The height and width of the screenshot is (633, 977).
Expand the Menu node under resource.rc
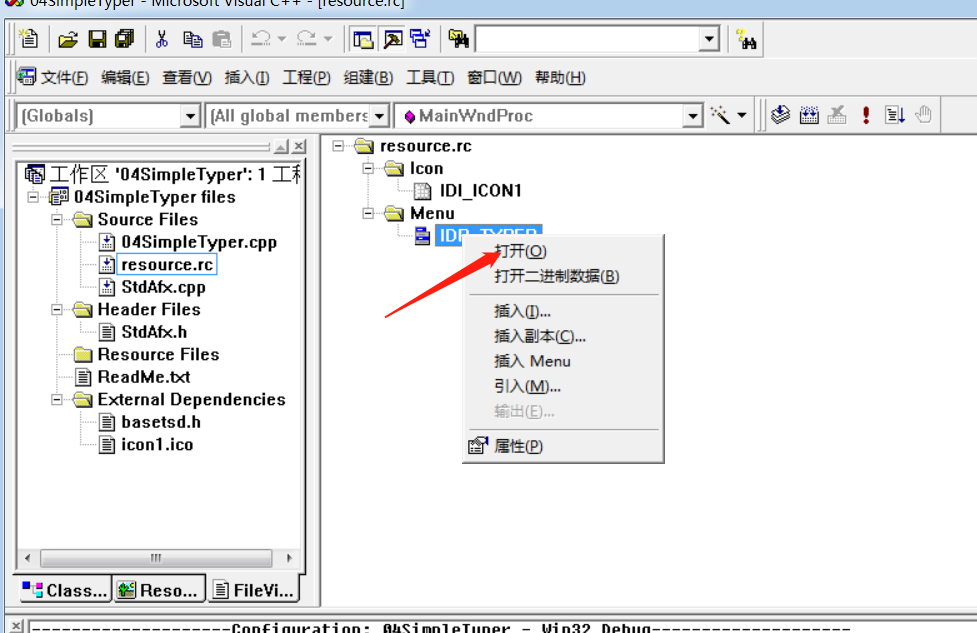(x=367, y=213)
